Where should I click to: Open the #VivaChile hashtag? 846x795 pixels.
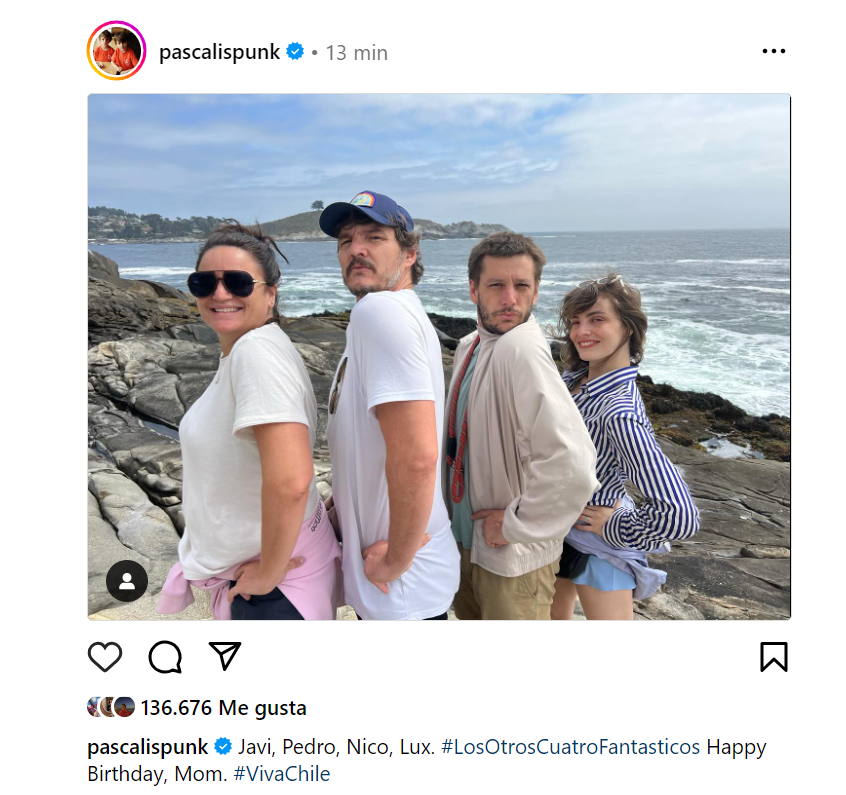point(282,774)
